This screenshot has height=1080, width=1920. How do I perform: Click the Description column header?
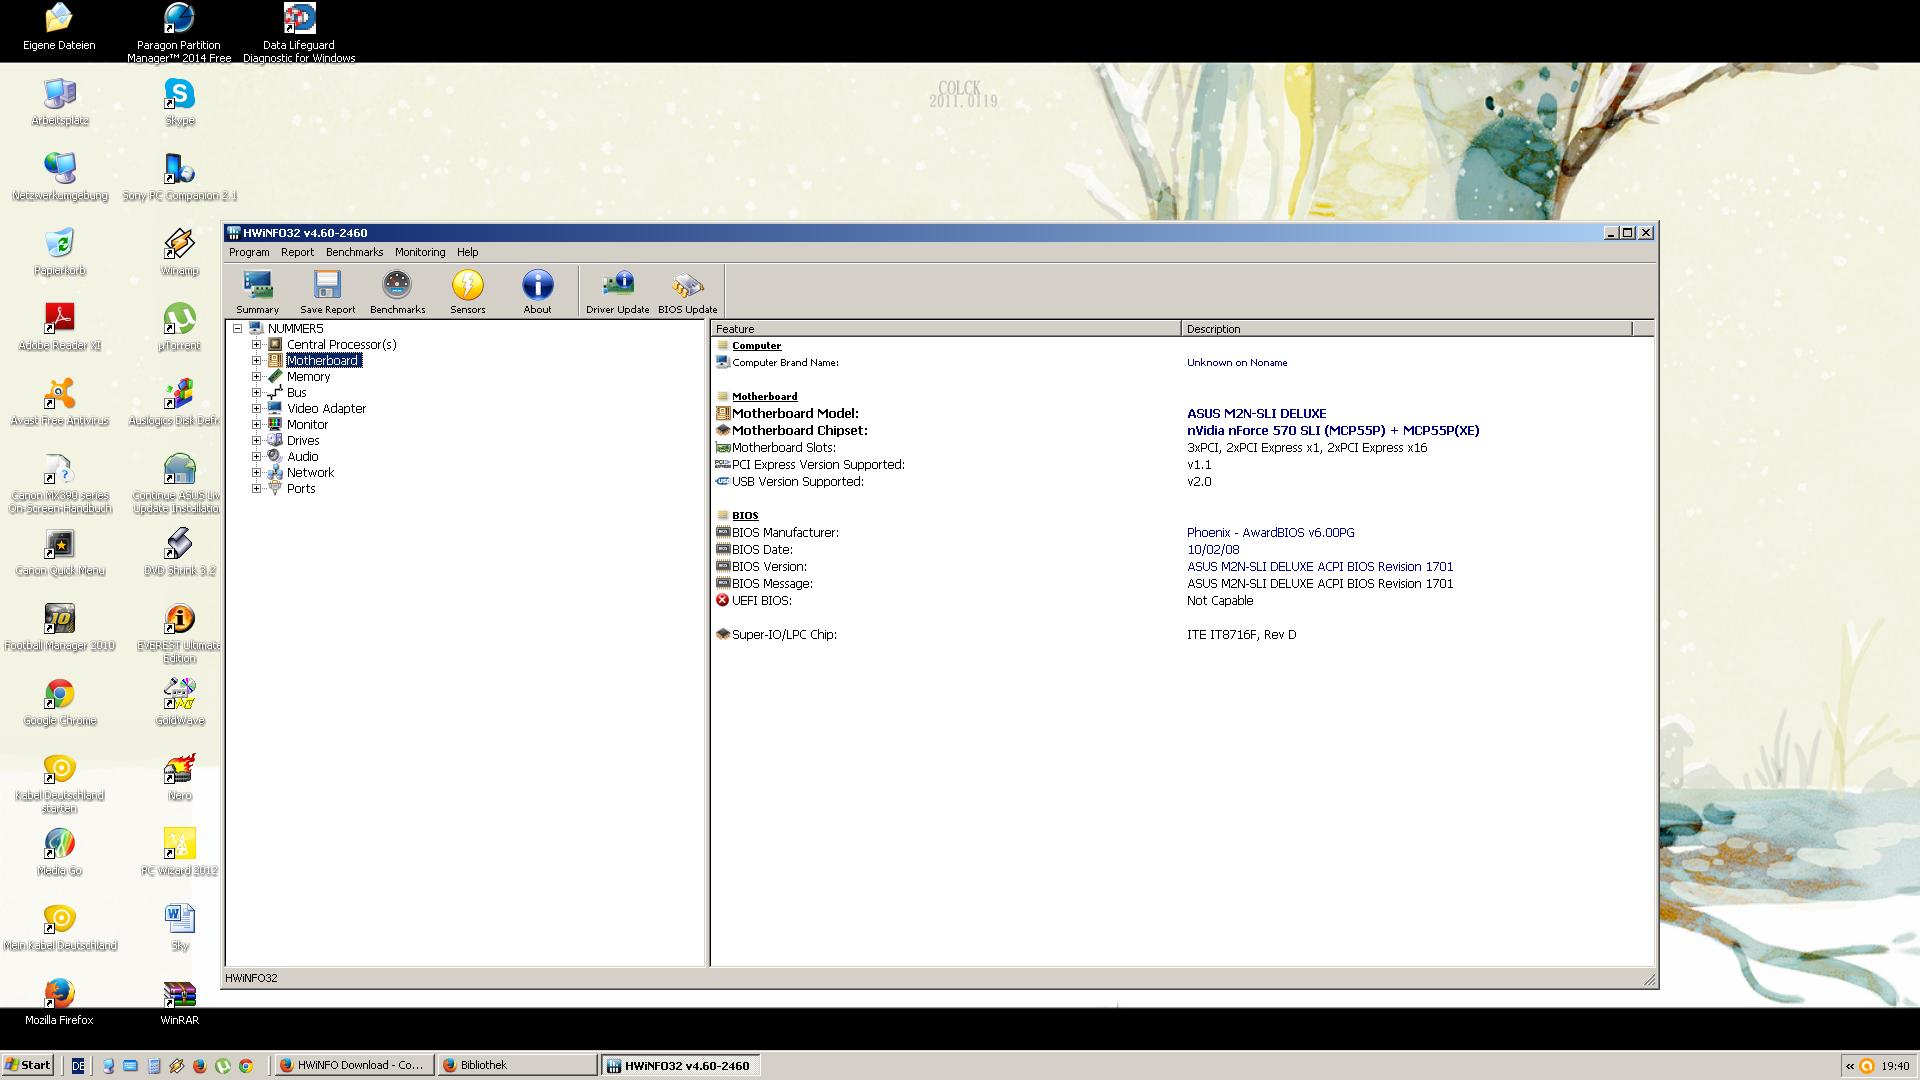(1406, 328)
